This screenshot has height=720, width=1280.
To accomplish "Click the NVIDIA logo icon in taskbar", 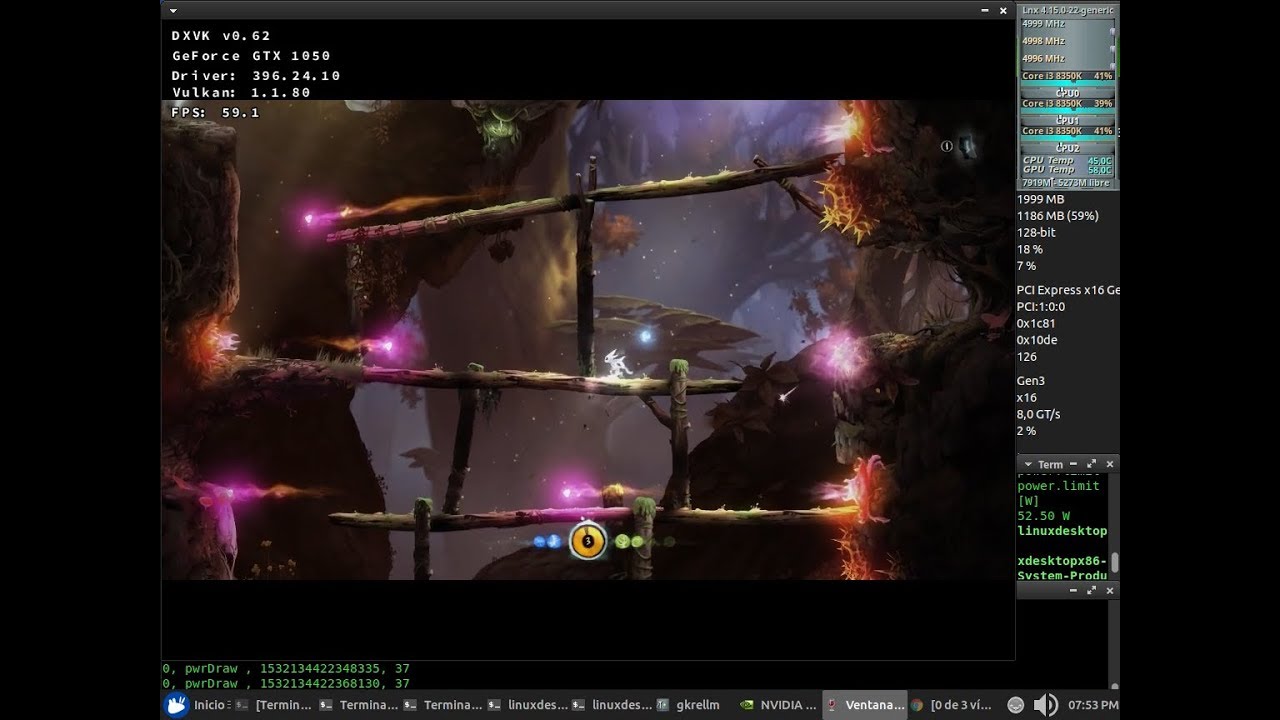I will pyautogui.click(x=746, y=705).
